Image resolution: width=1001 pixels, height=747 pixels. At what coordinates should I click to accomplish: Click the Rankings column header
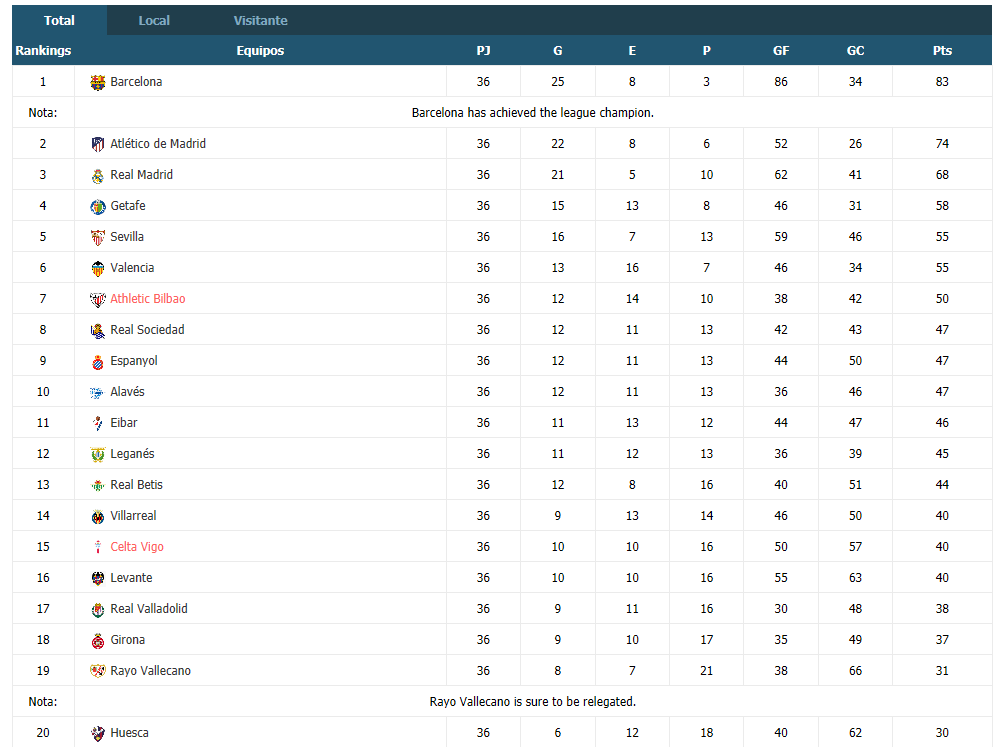tap(43, 50)
